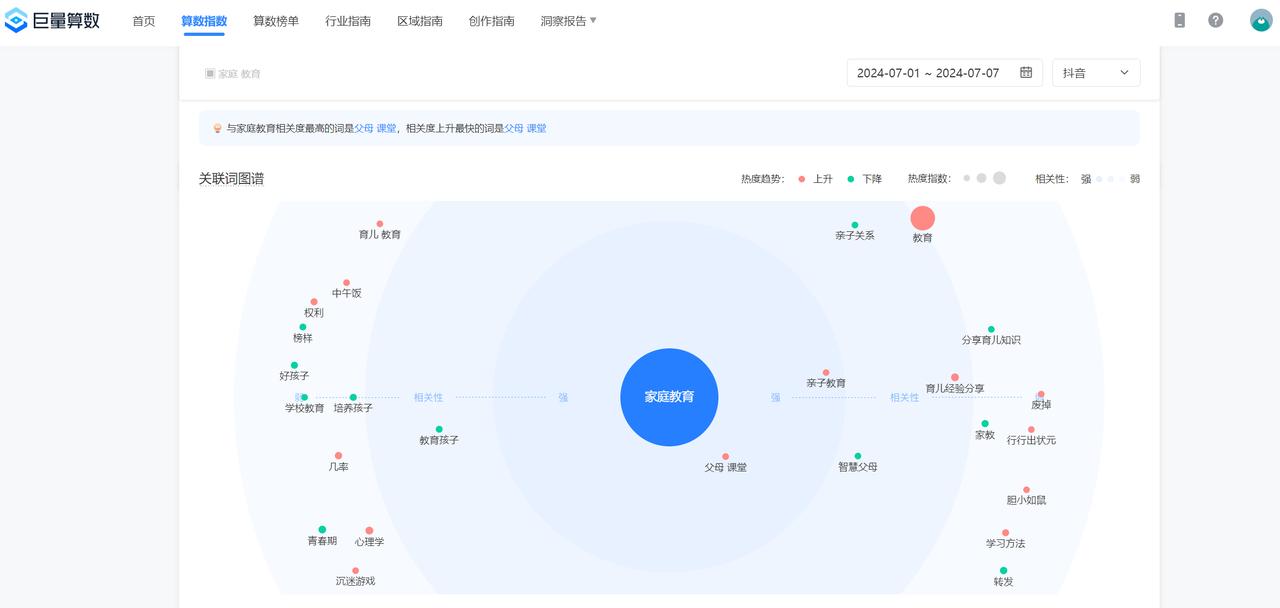Navigate to 首页 in the top menu
This screenshot has height=608, width=1280.
click(x=143, y=19)
